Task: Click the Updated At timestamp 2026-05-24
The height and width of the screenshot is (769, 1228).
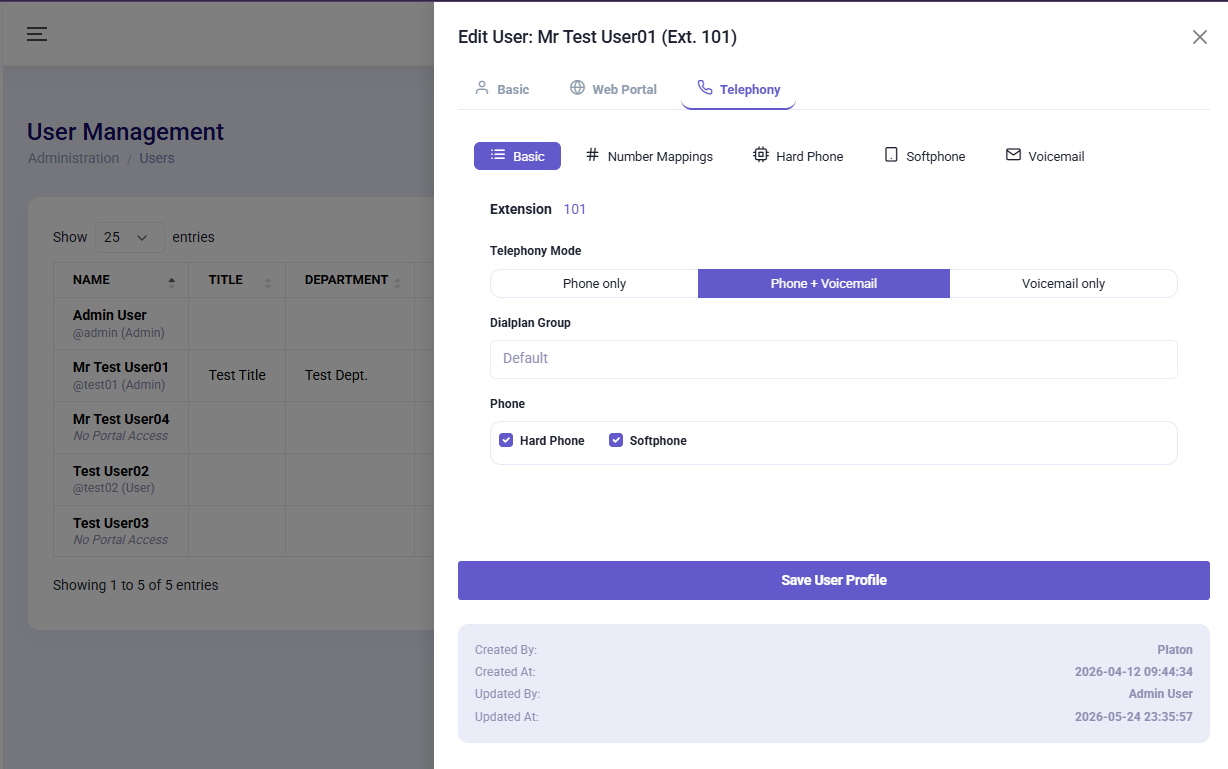Action: click(1134, 717)
